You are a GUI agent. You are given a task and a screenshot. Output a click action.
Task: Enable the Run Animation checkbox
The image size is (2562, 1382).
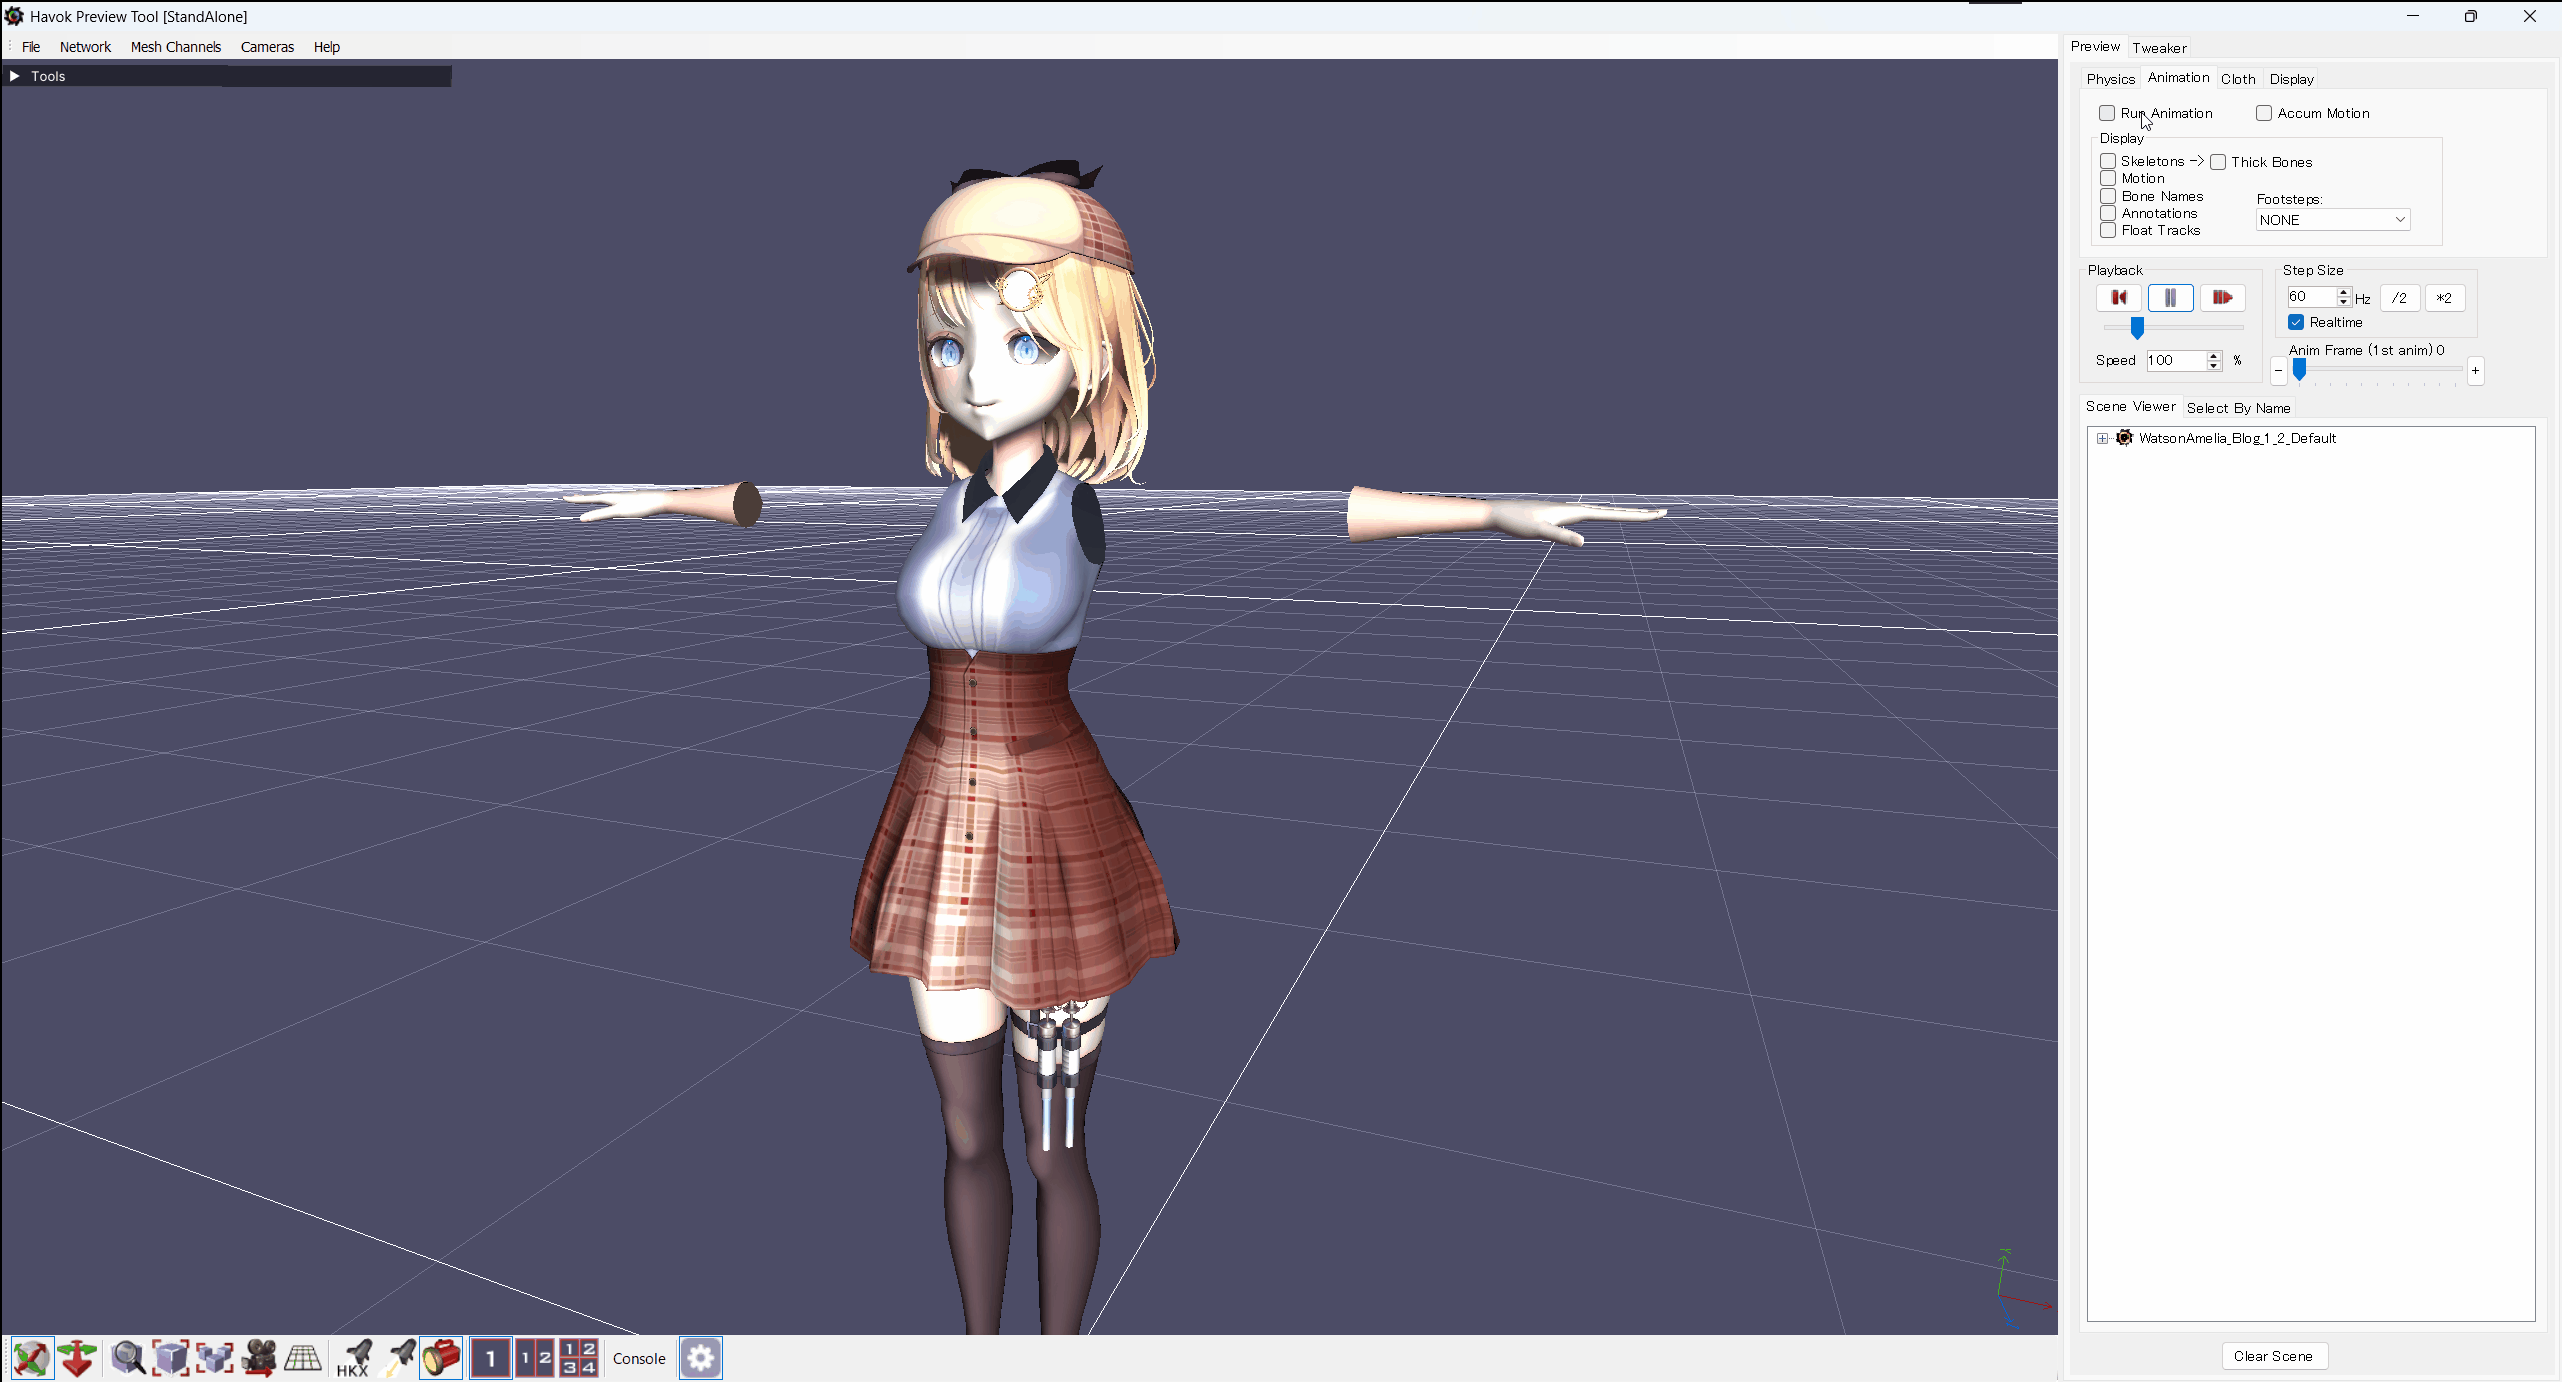pyautogui.click(x=2107, y=113)
